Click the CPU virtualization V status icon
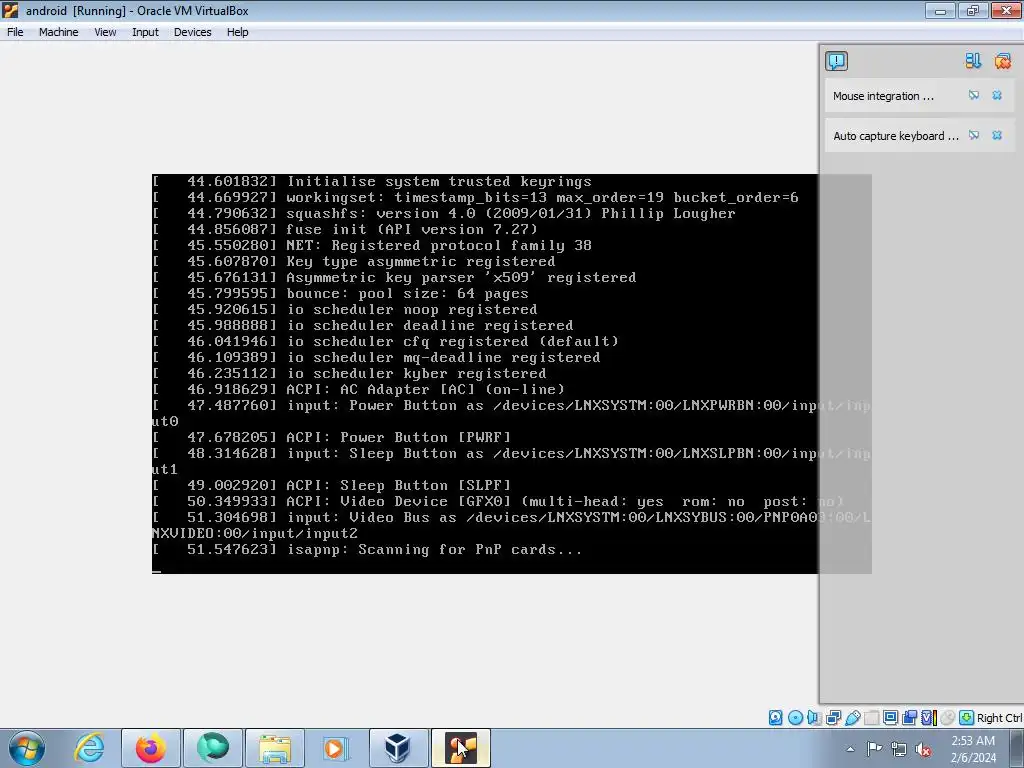Screen dimensions: 1024x768 (x=929, y=718)
